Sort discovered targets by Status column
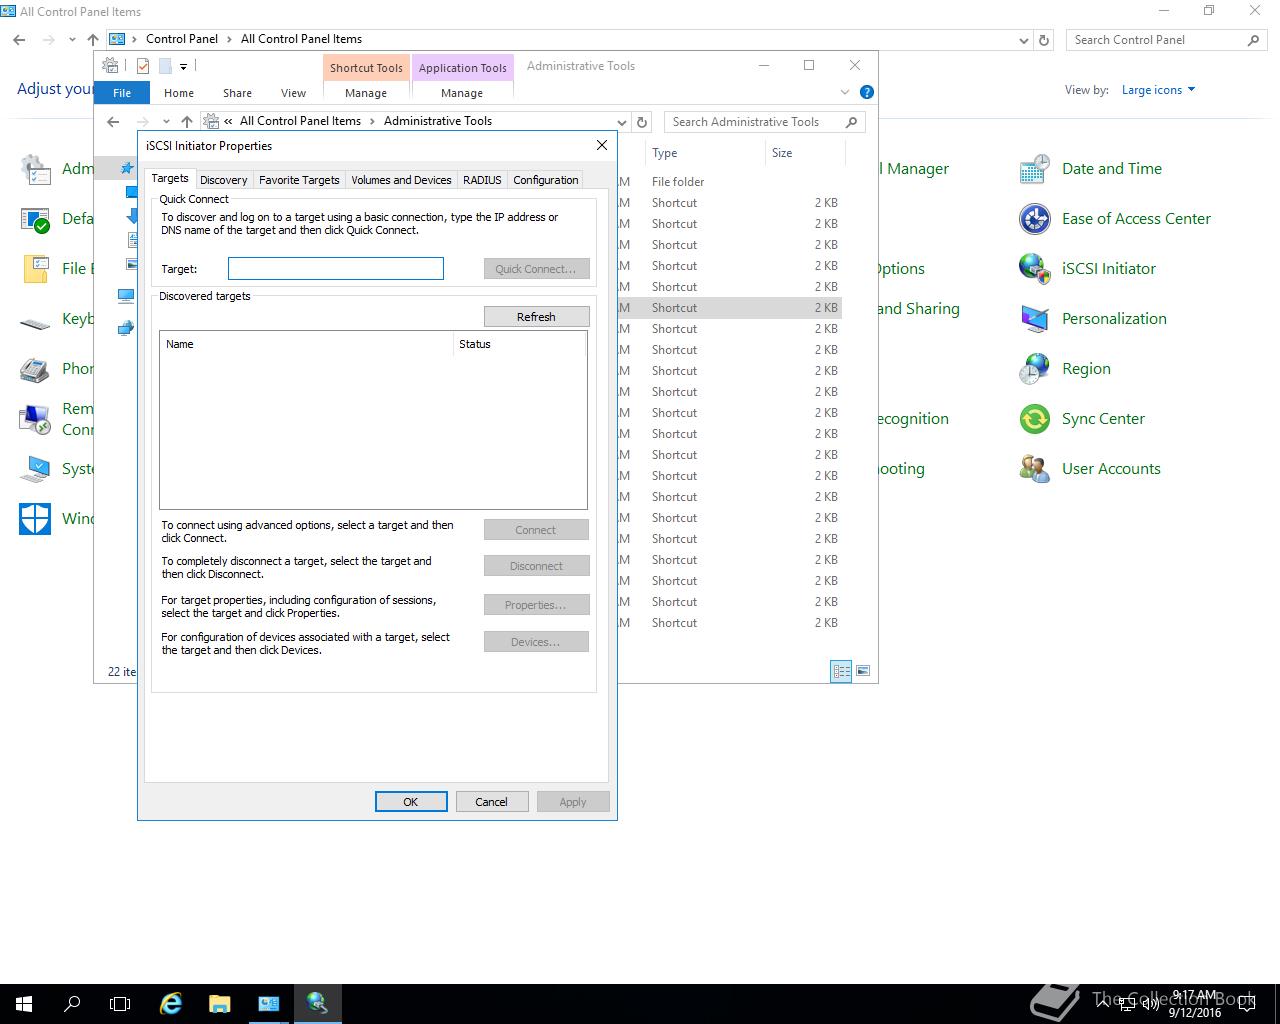Viewport: 1280px width, 1024px height. point(519,344)
